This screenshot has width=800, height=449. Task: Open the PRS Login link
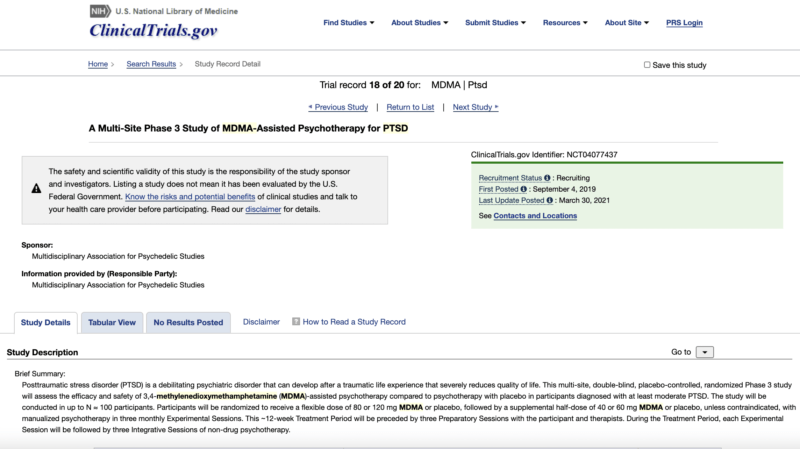coord(684,22)
